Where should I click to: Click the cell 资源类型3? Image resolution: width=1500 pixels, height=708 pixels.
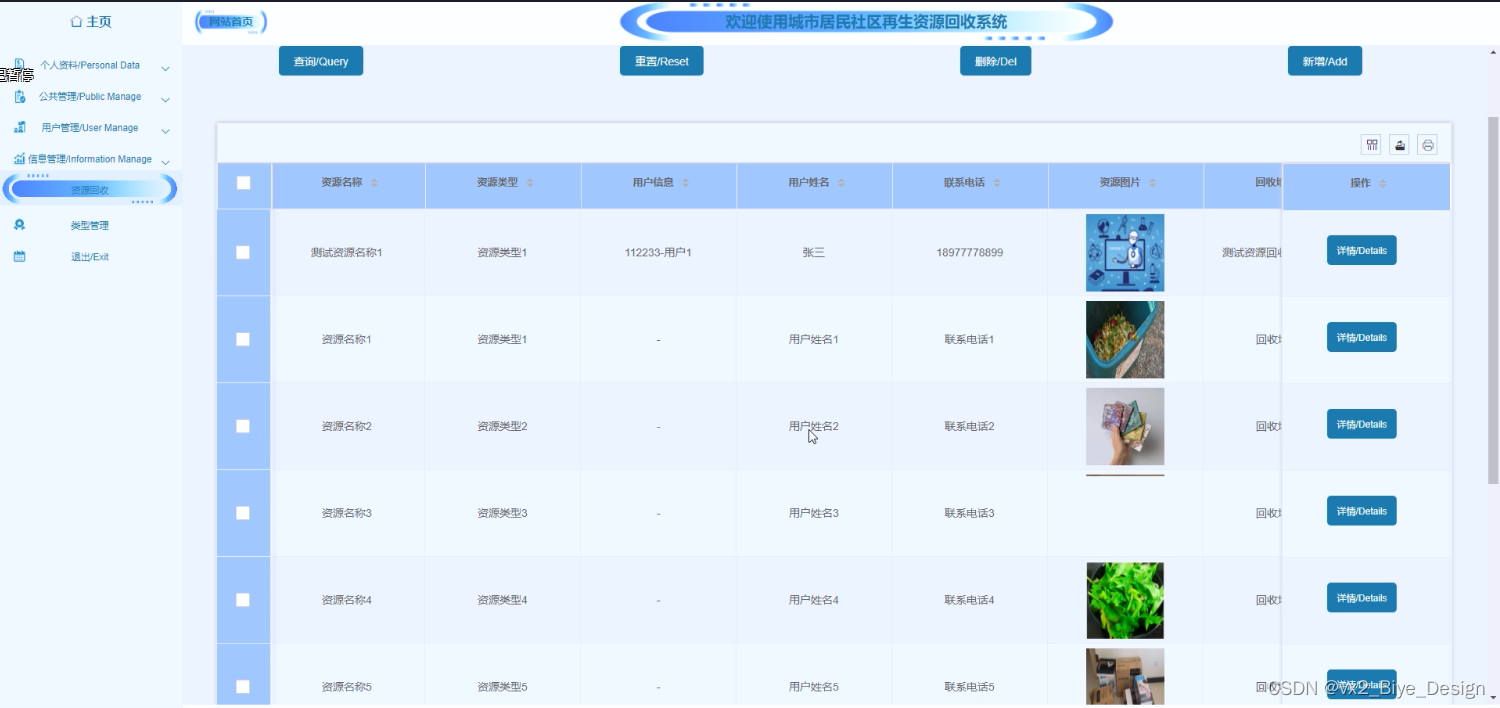coord(502,513)
